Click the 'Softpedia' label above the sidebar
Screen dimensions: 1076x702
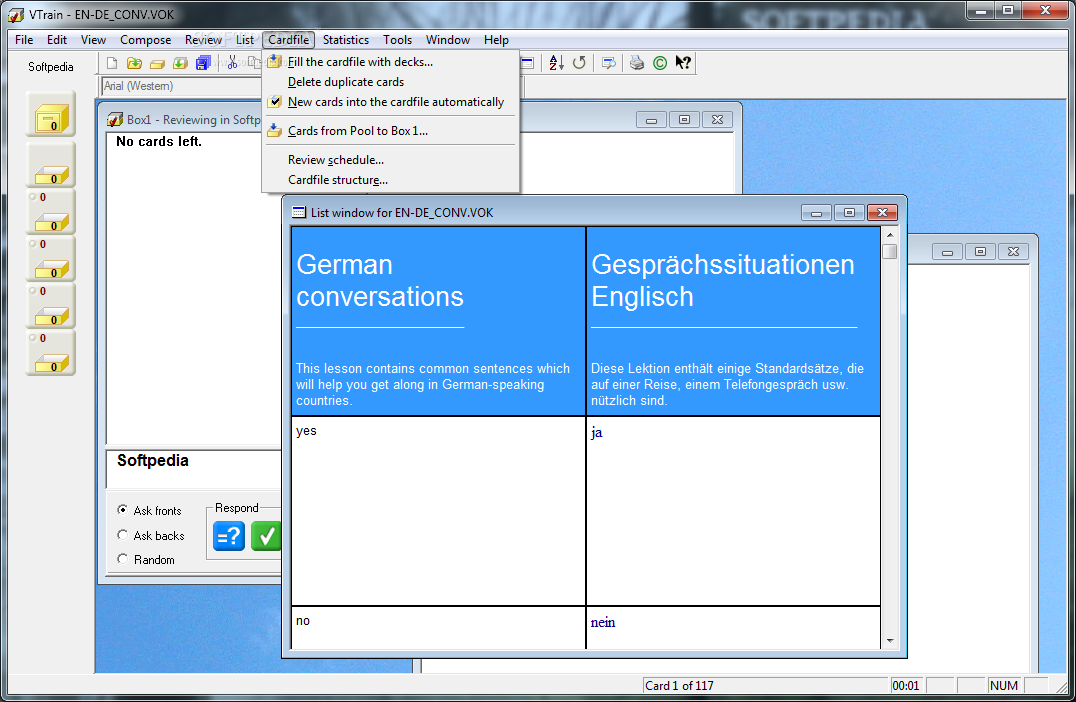pyautogui.click(x=51, y=67)
